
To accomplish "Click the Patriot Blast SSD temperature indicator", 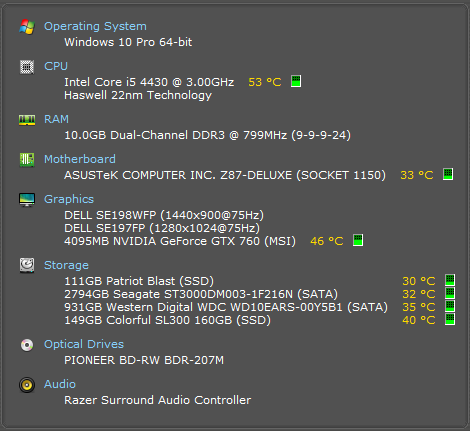I will [x=450, y=280].
